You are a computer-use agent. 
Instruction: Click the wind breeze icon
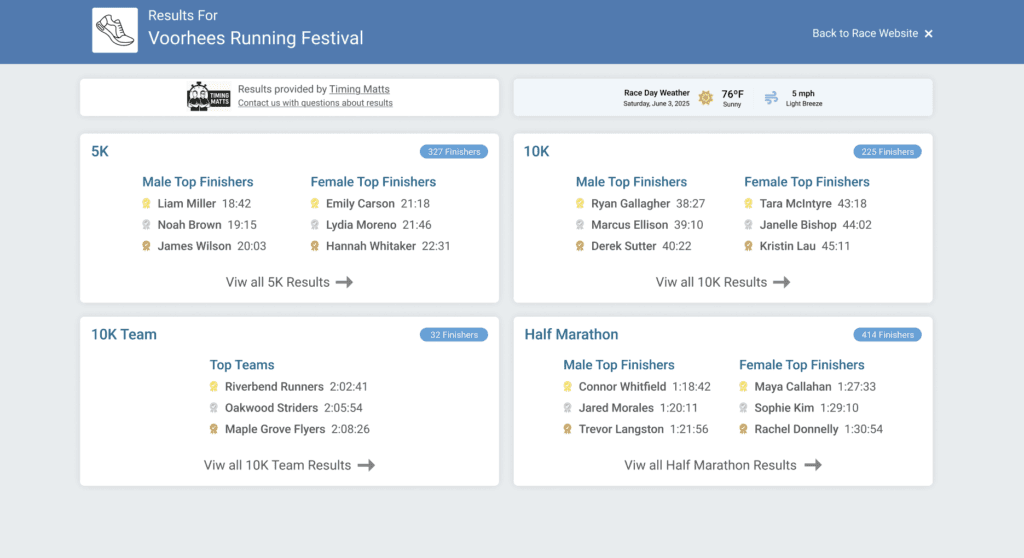[771, 97]
